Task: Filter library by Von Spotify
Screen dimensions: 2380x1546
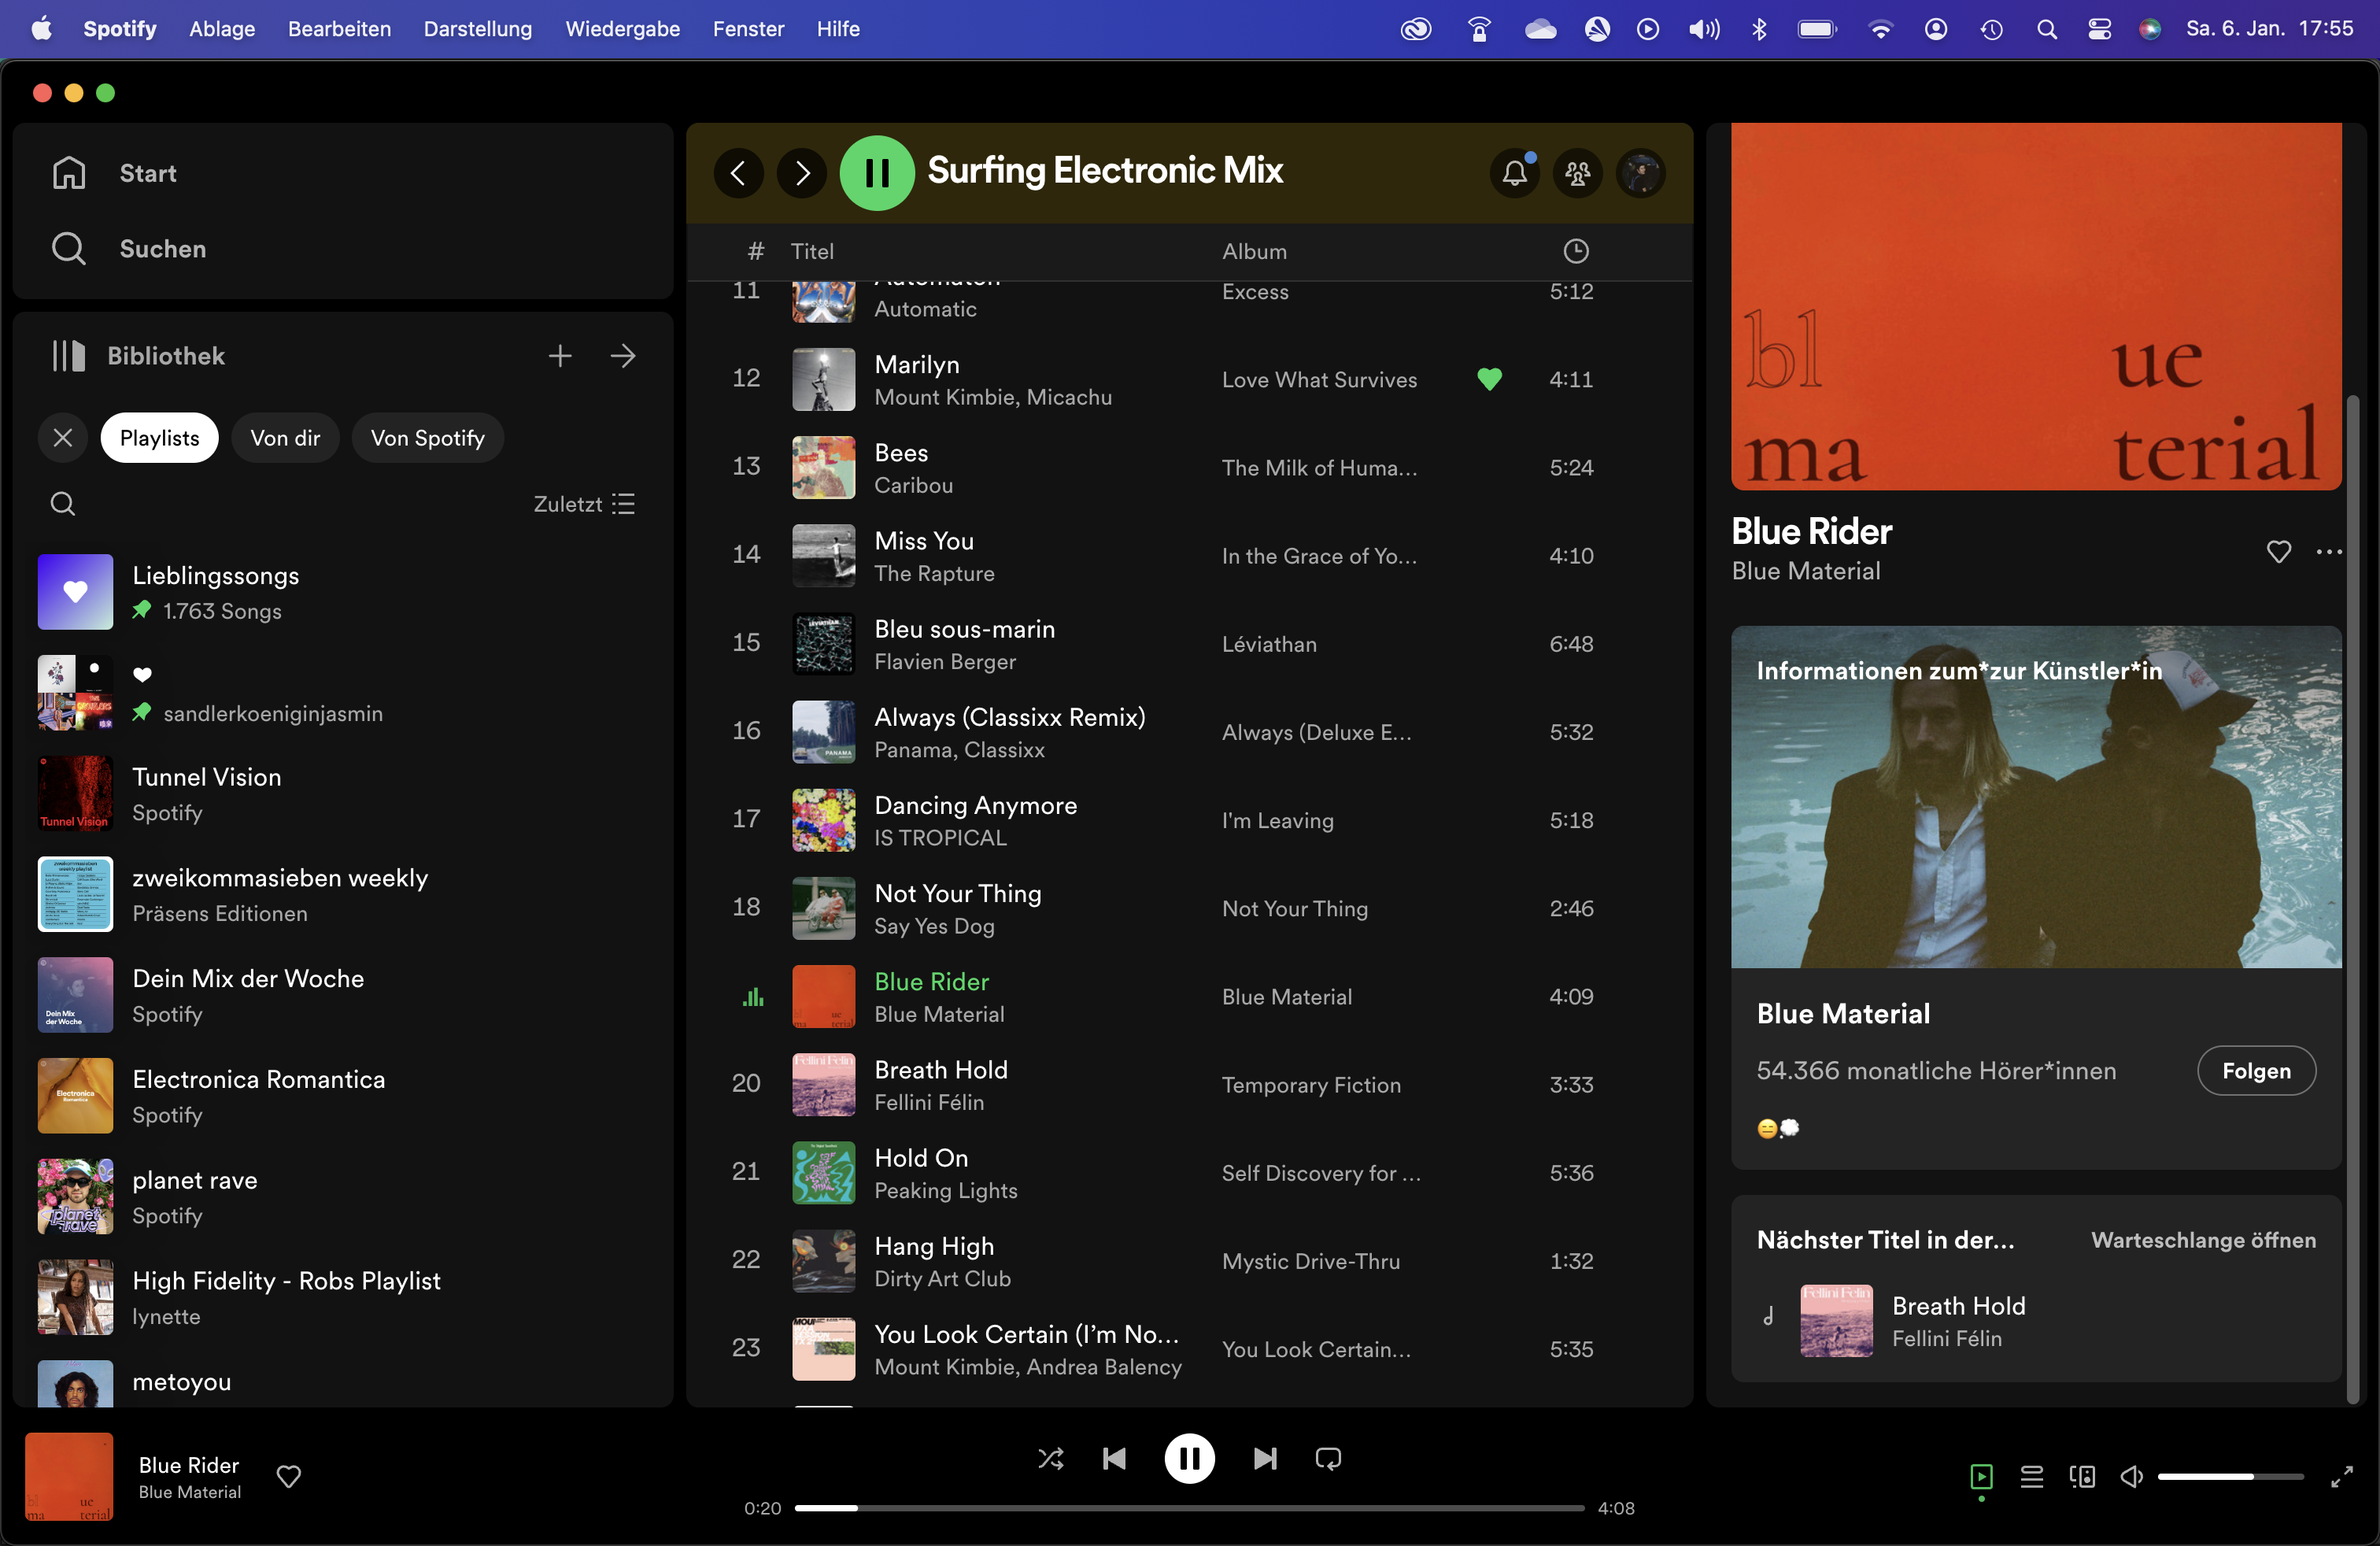Action: tap(427, 438)
